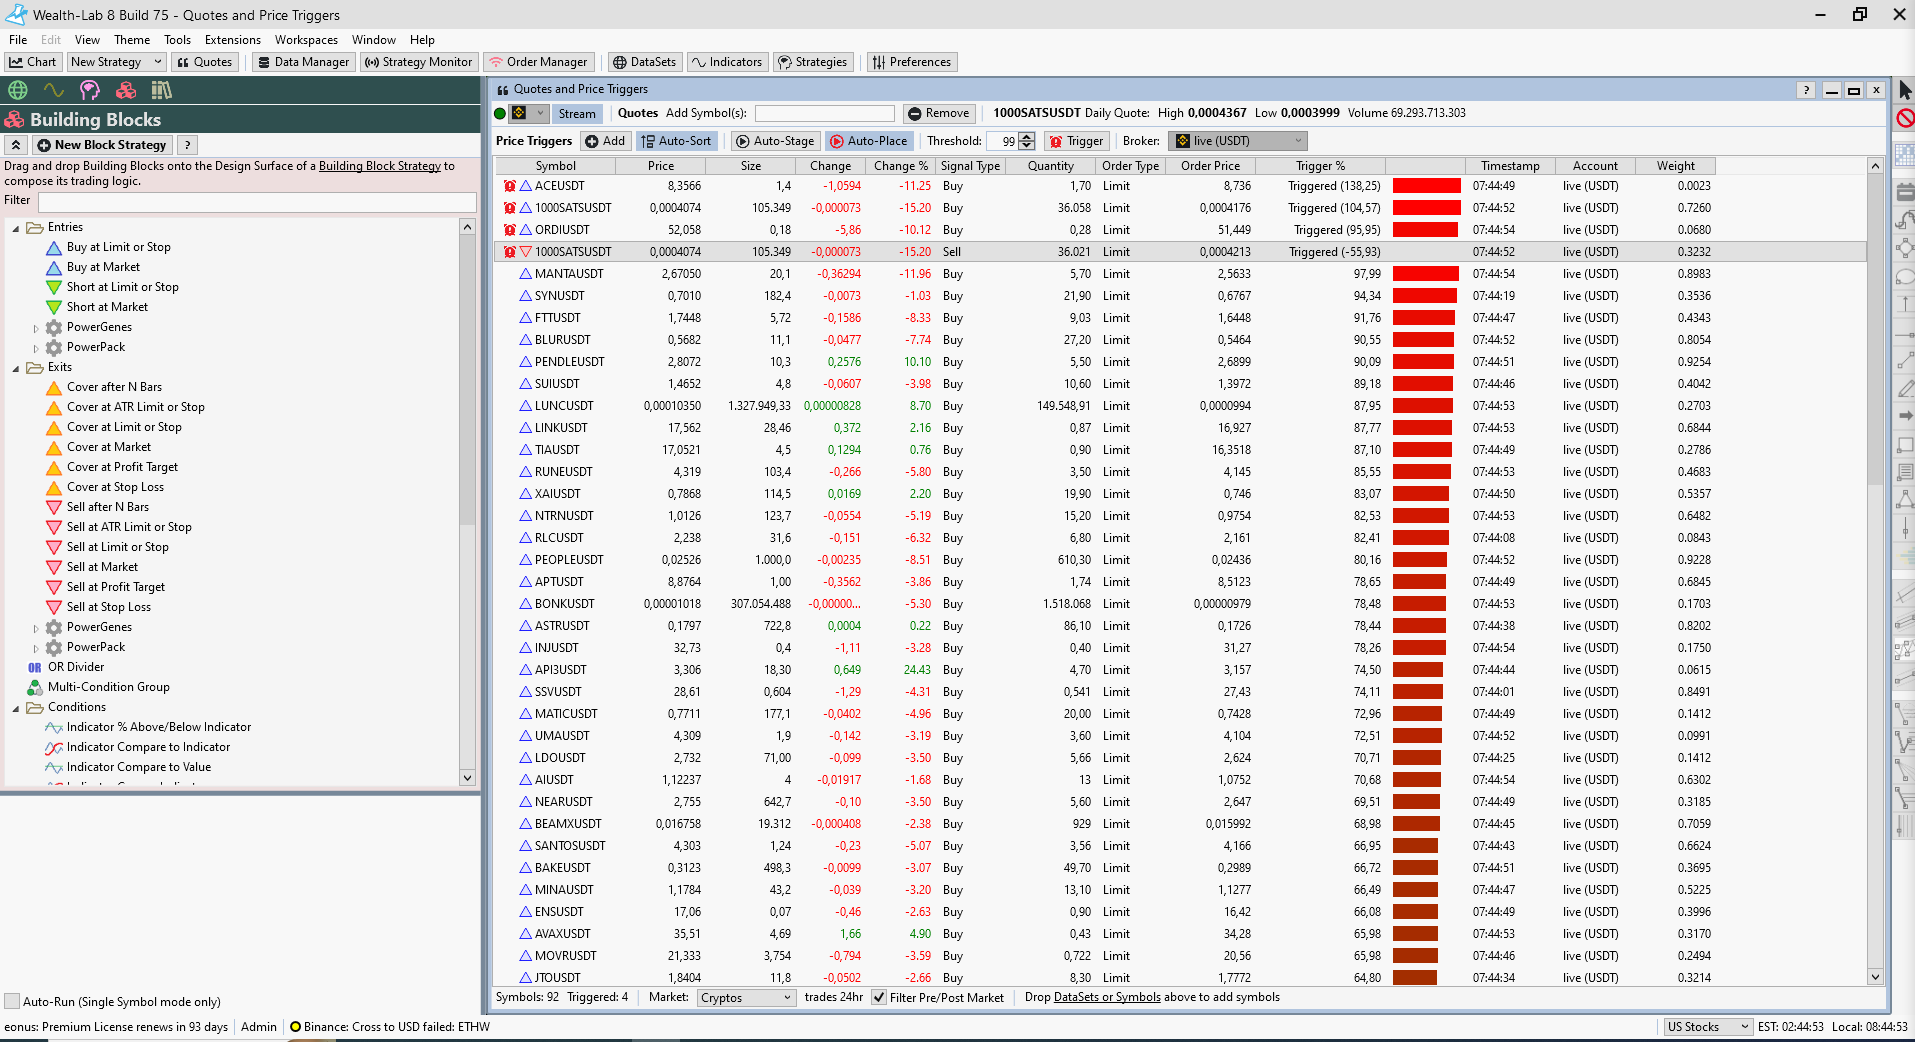Open the Extensions menu
The height and width of the screenshot is (1042, 1915).
click(x=233, y=40)
